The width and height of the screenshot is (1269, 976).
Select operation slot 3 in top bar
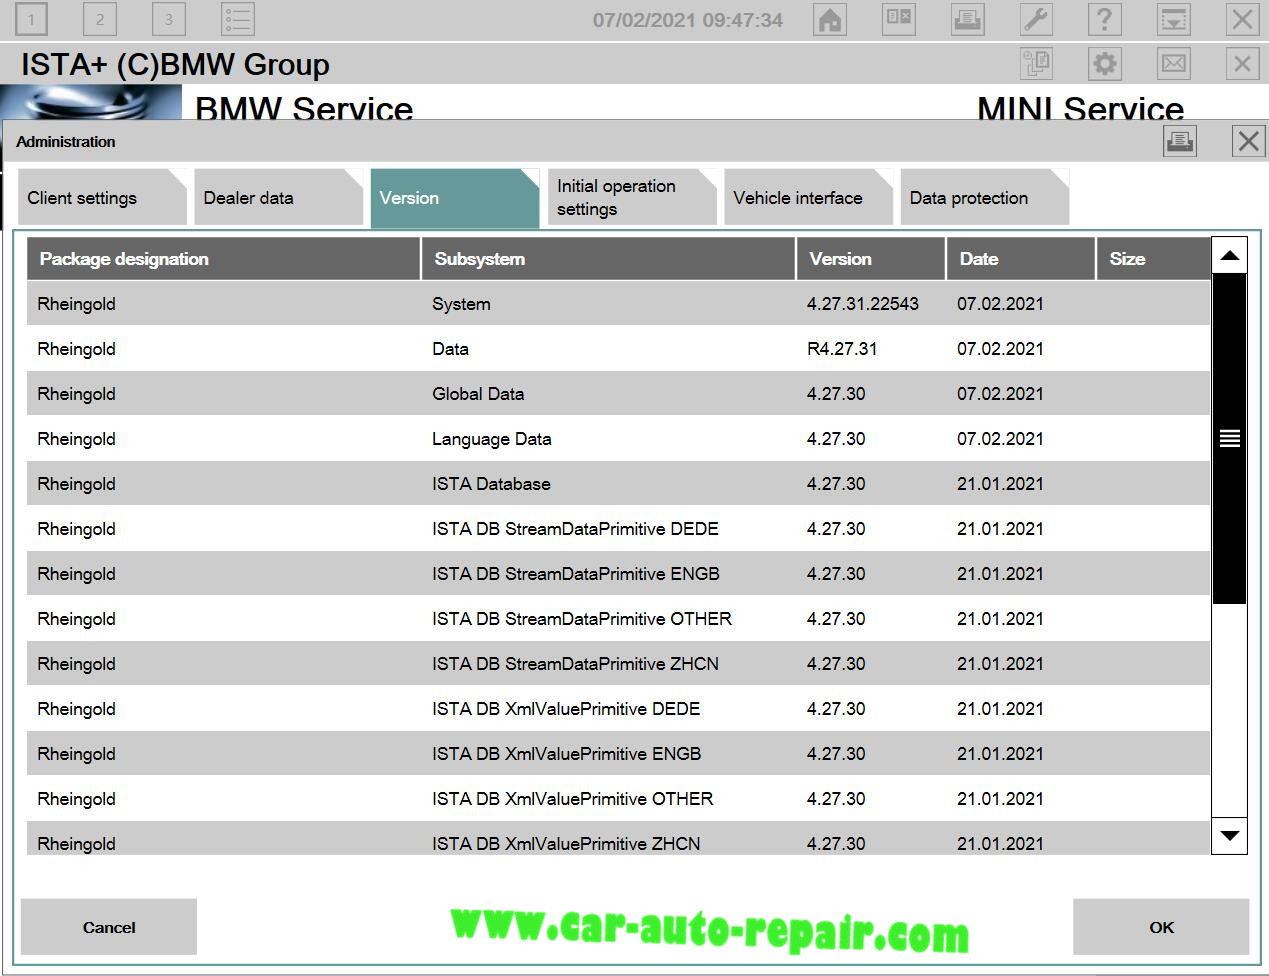tap(168, 19)
